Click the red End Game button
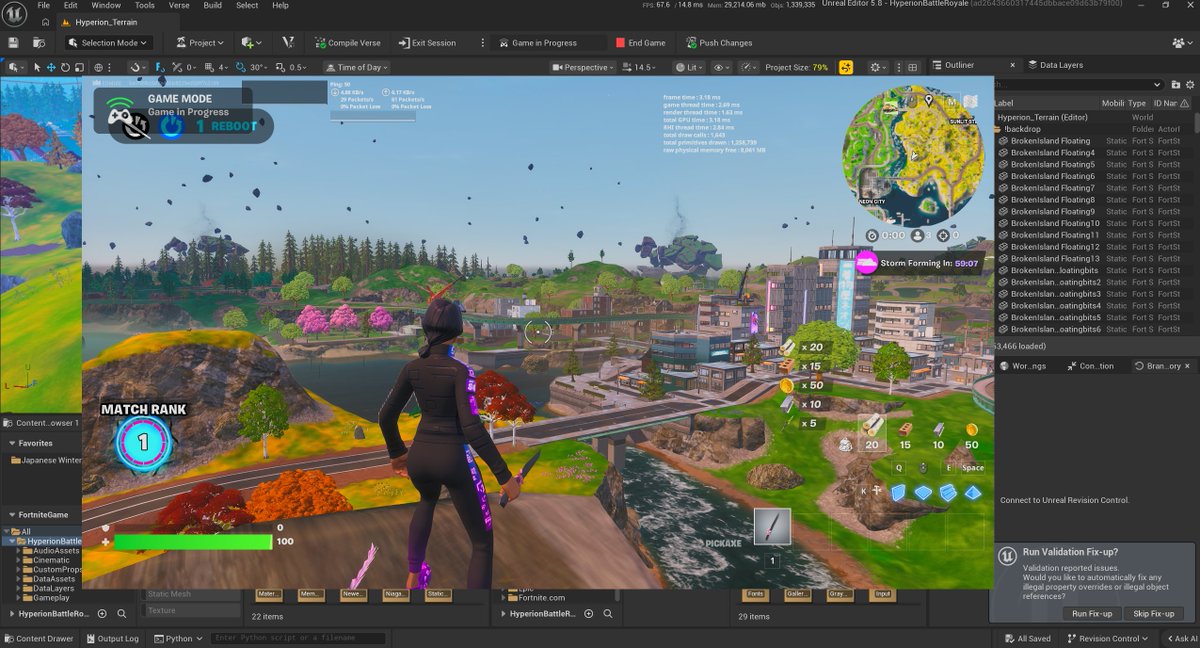The height and width of the screenshot is (648, 1200). 640,43
